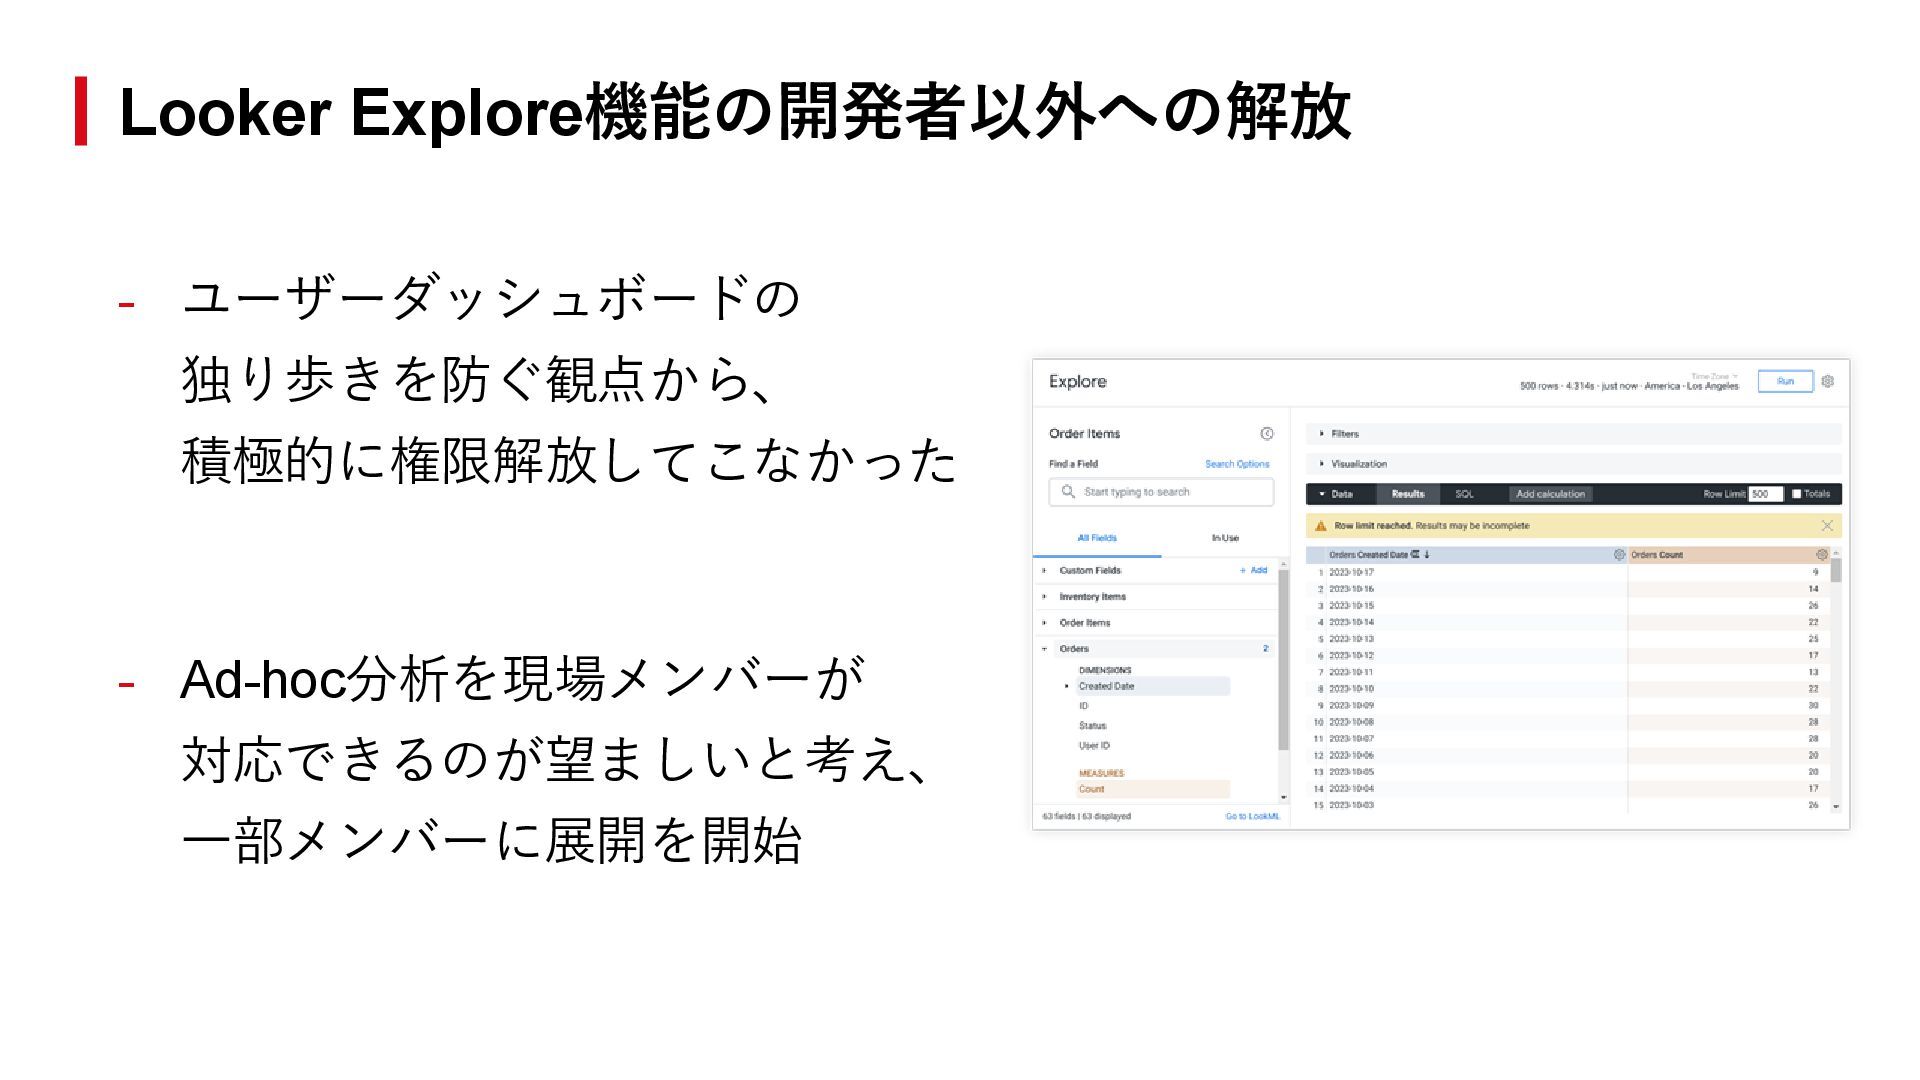Click the magnifier icon in field search
Screen dimensions: 1920x1080
(1068, 492)
